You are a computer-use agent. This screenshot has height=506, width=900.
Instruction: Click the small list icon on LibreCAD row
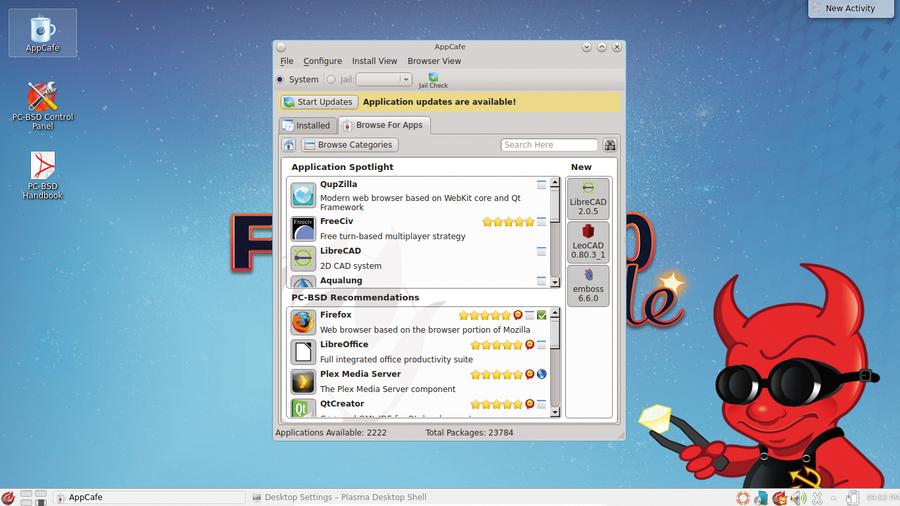point(541,251)
